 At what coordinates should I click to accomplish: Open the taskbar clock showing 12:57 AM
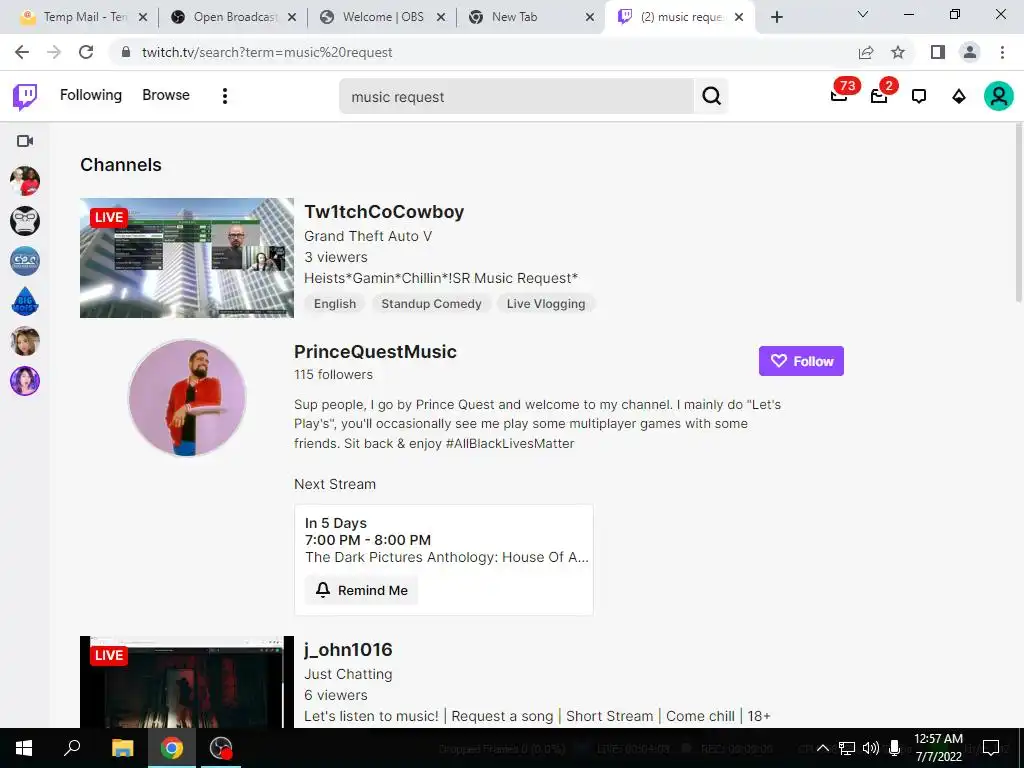938,748
